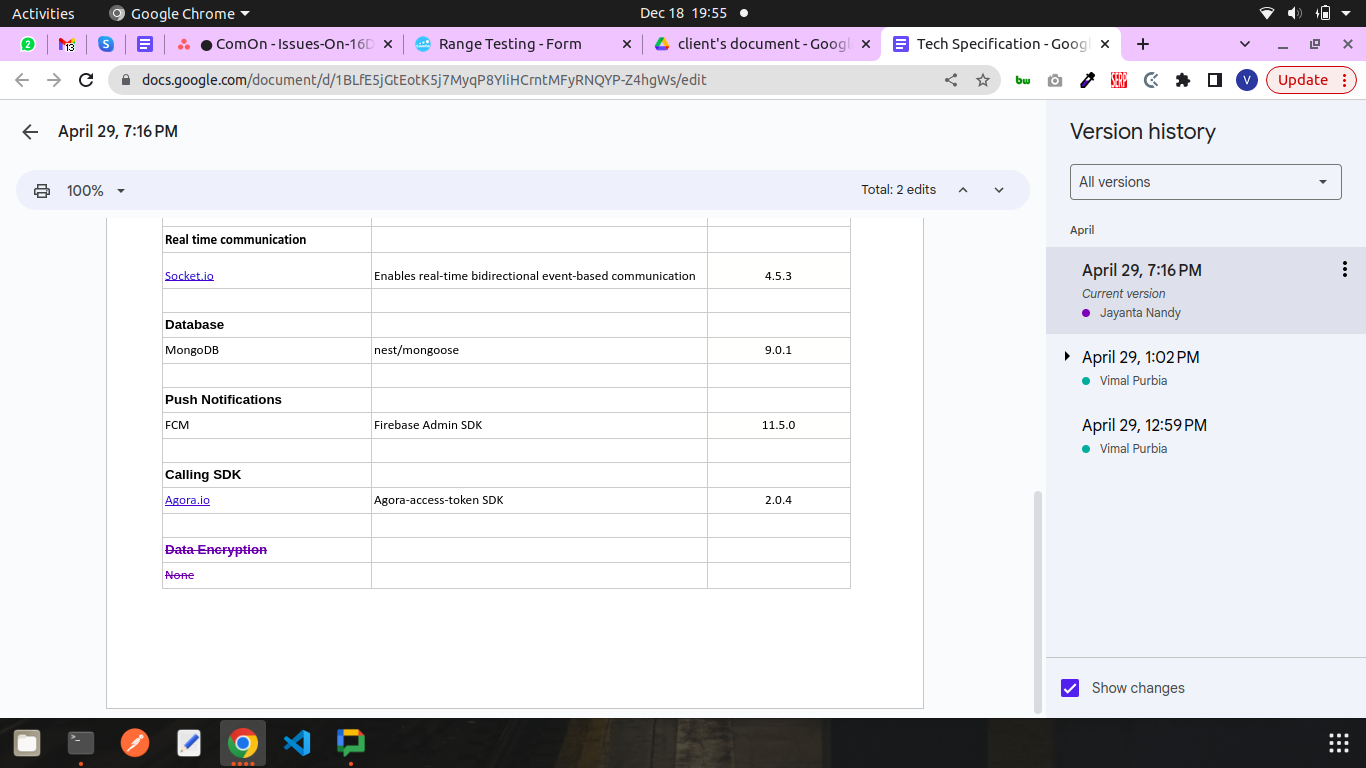Open more actions for April 29, 7:16 PM version
This screenshot has width=1366, height=768.
[1344, 269]
